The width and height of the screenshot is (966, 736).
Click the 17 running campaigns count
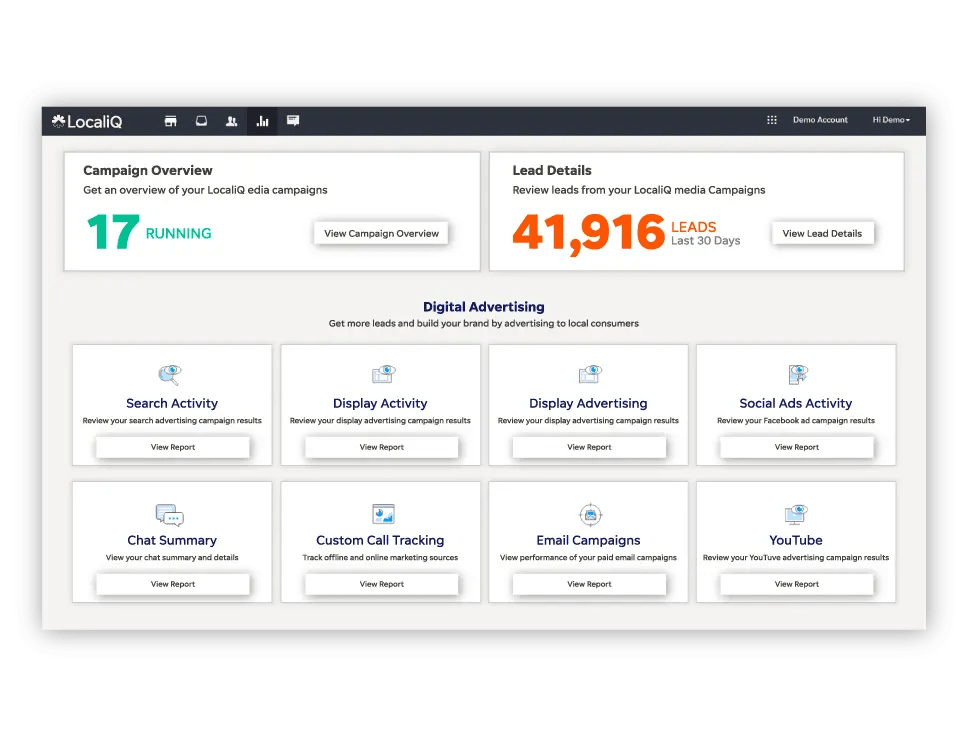click(113, 232)
